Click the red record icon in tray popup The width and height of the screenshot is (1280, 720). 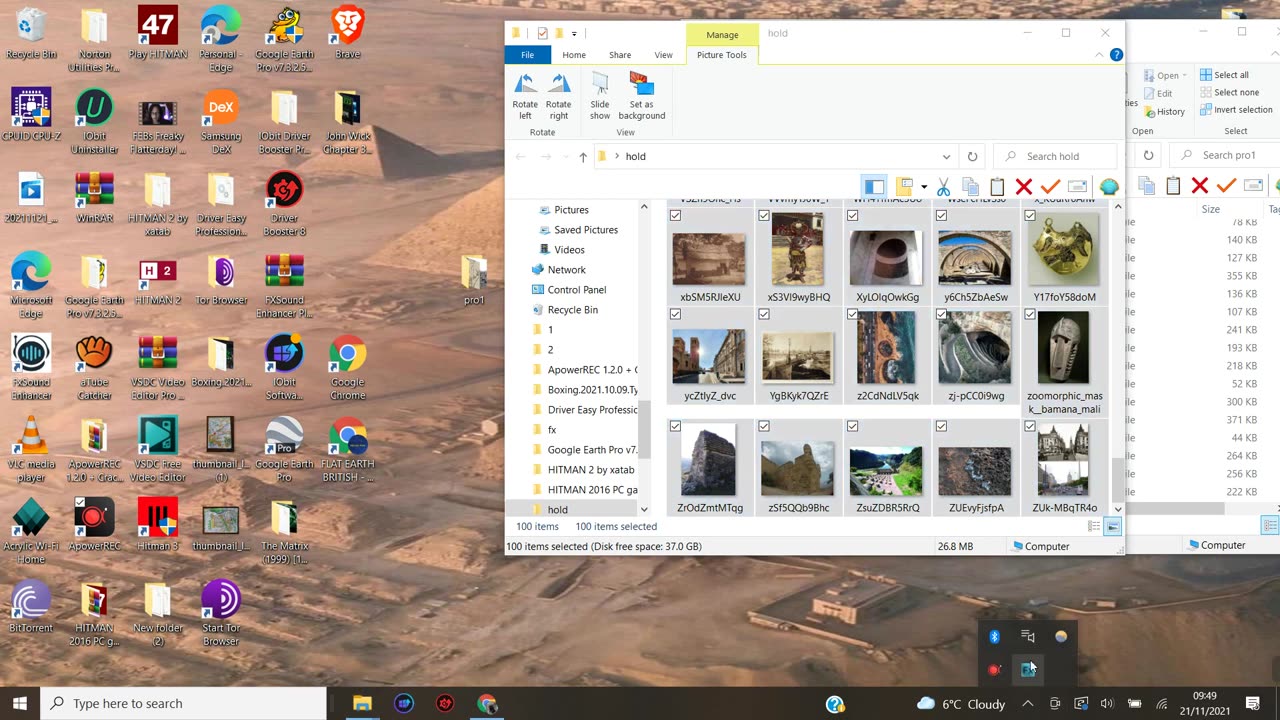994,670
